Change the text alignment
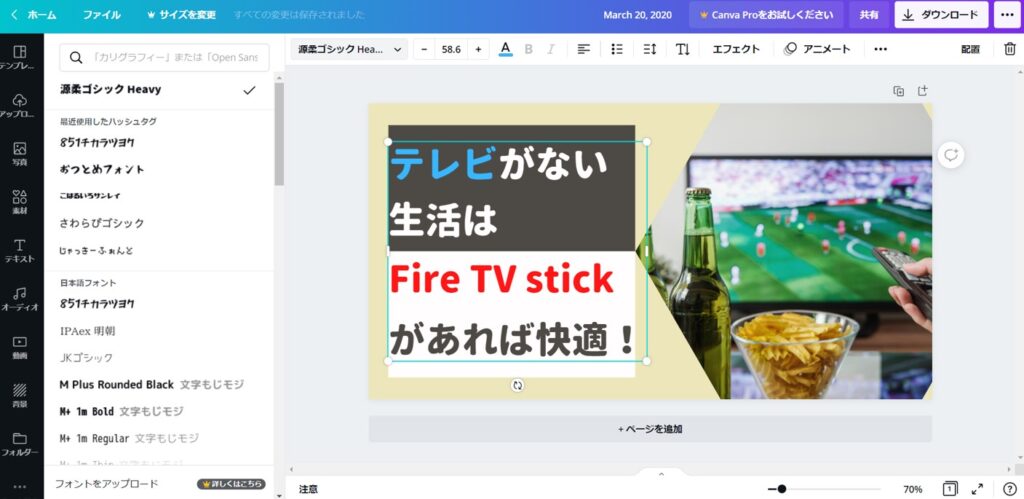 (x=584, y=49)
